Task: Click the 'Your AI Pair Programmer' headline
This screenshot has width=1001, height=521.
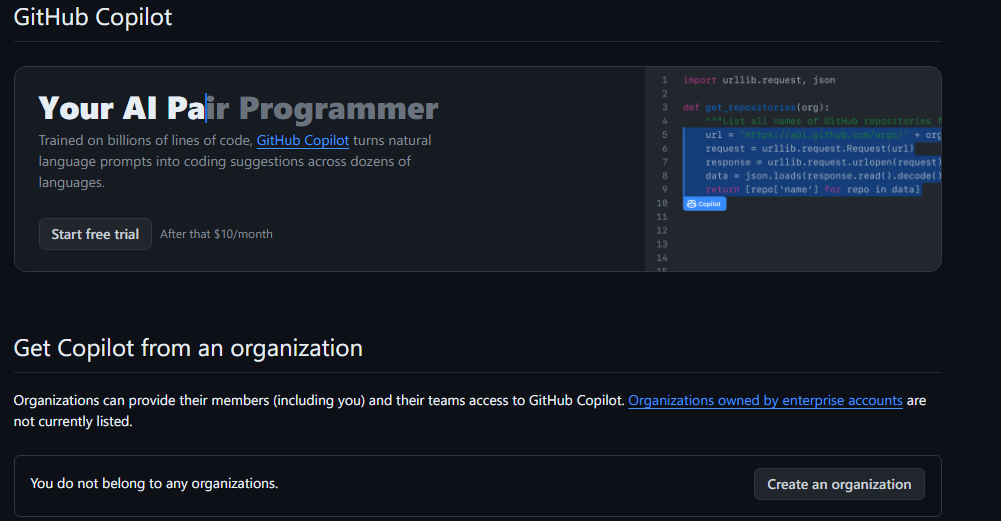Action: pos(238,109)
